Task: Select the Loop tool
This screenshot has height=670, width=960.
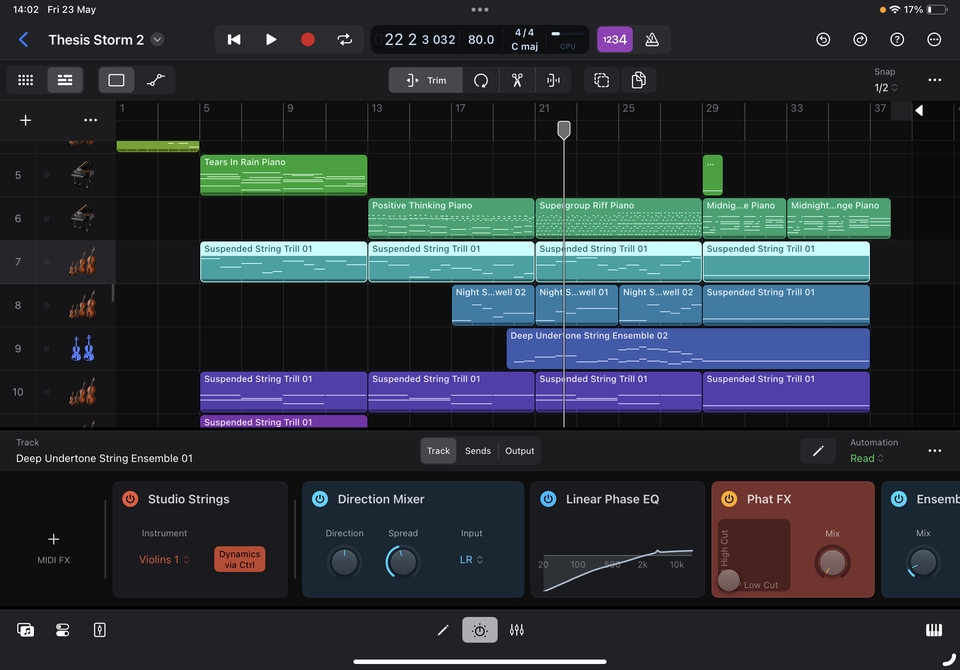Action: point(481,80)
